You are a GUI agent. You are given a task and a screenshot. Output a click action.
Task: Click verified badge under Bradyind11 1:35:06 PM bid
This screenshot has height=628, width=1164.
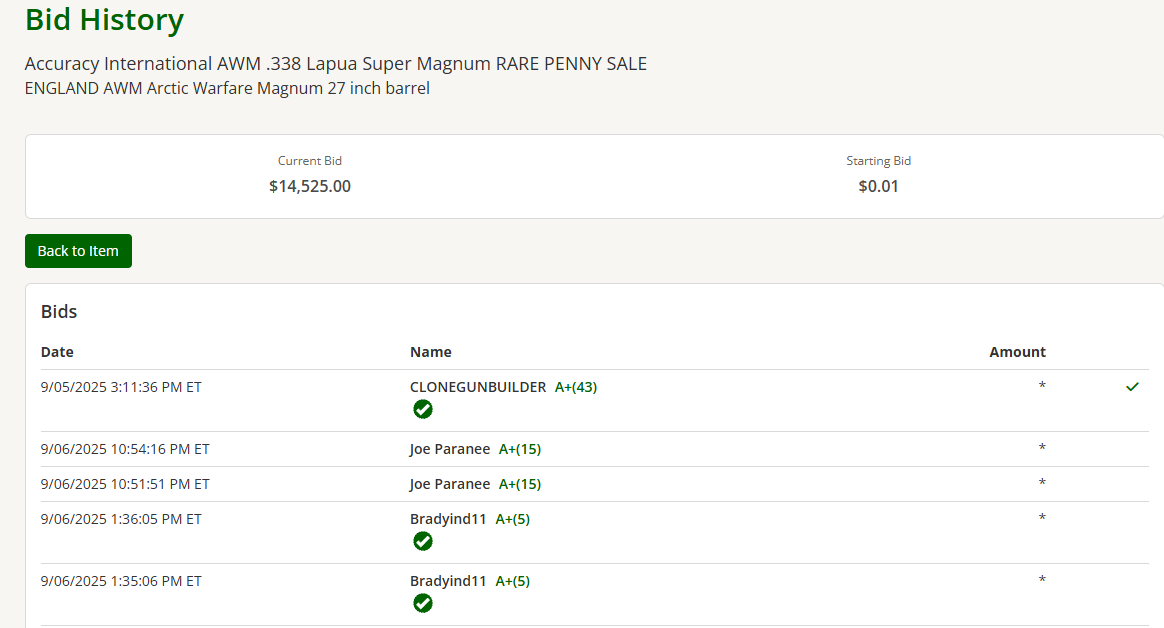[423, 603]
